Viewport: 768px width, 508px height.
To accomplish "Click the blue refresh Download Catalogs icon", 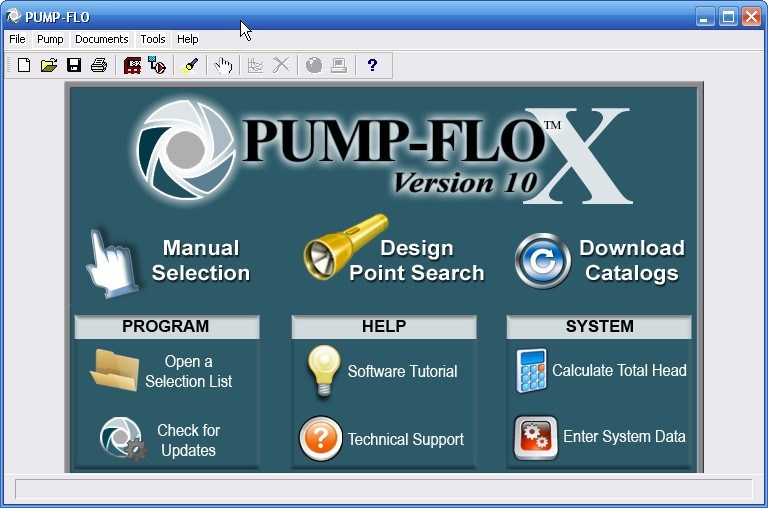I will 543,261.
